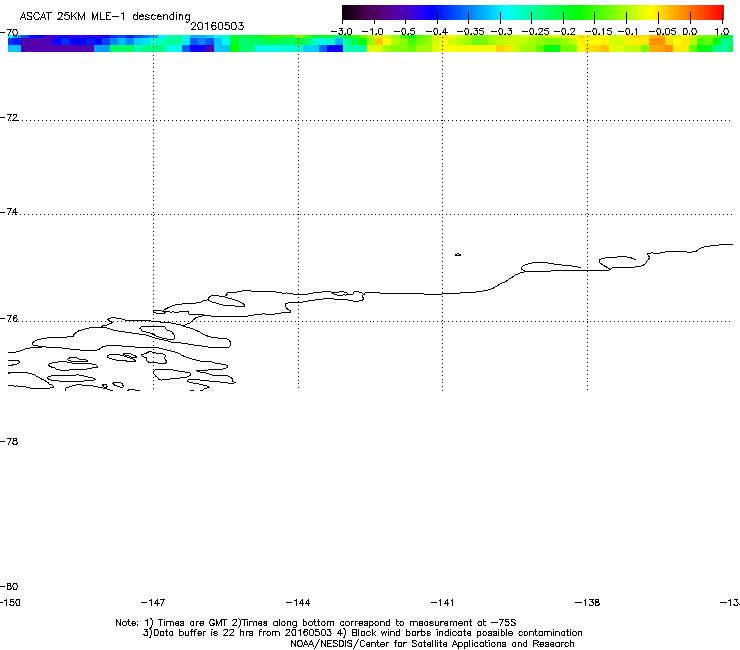Click the color scale label "-0.15"
This screenshot has width=740, height=650.
pos(598,32)
